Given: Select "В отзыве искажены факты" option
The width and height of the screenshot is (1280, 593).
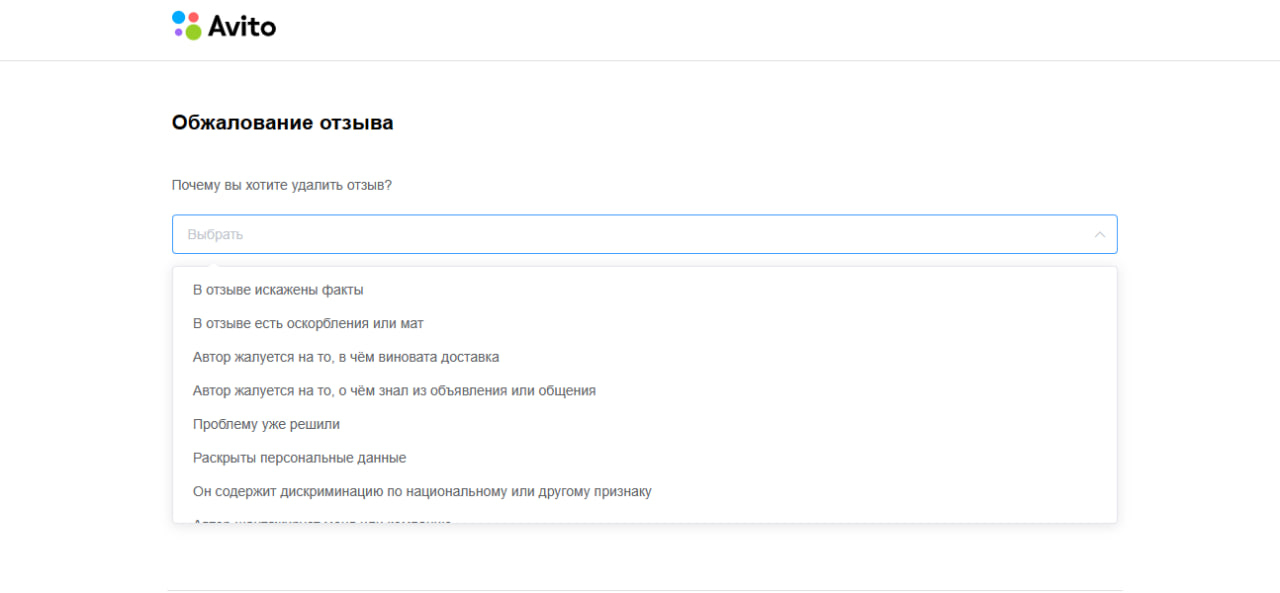Looking at the screenshot, I should pyautogui.click(x=278, y=290).
